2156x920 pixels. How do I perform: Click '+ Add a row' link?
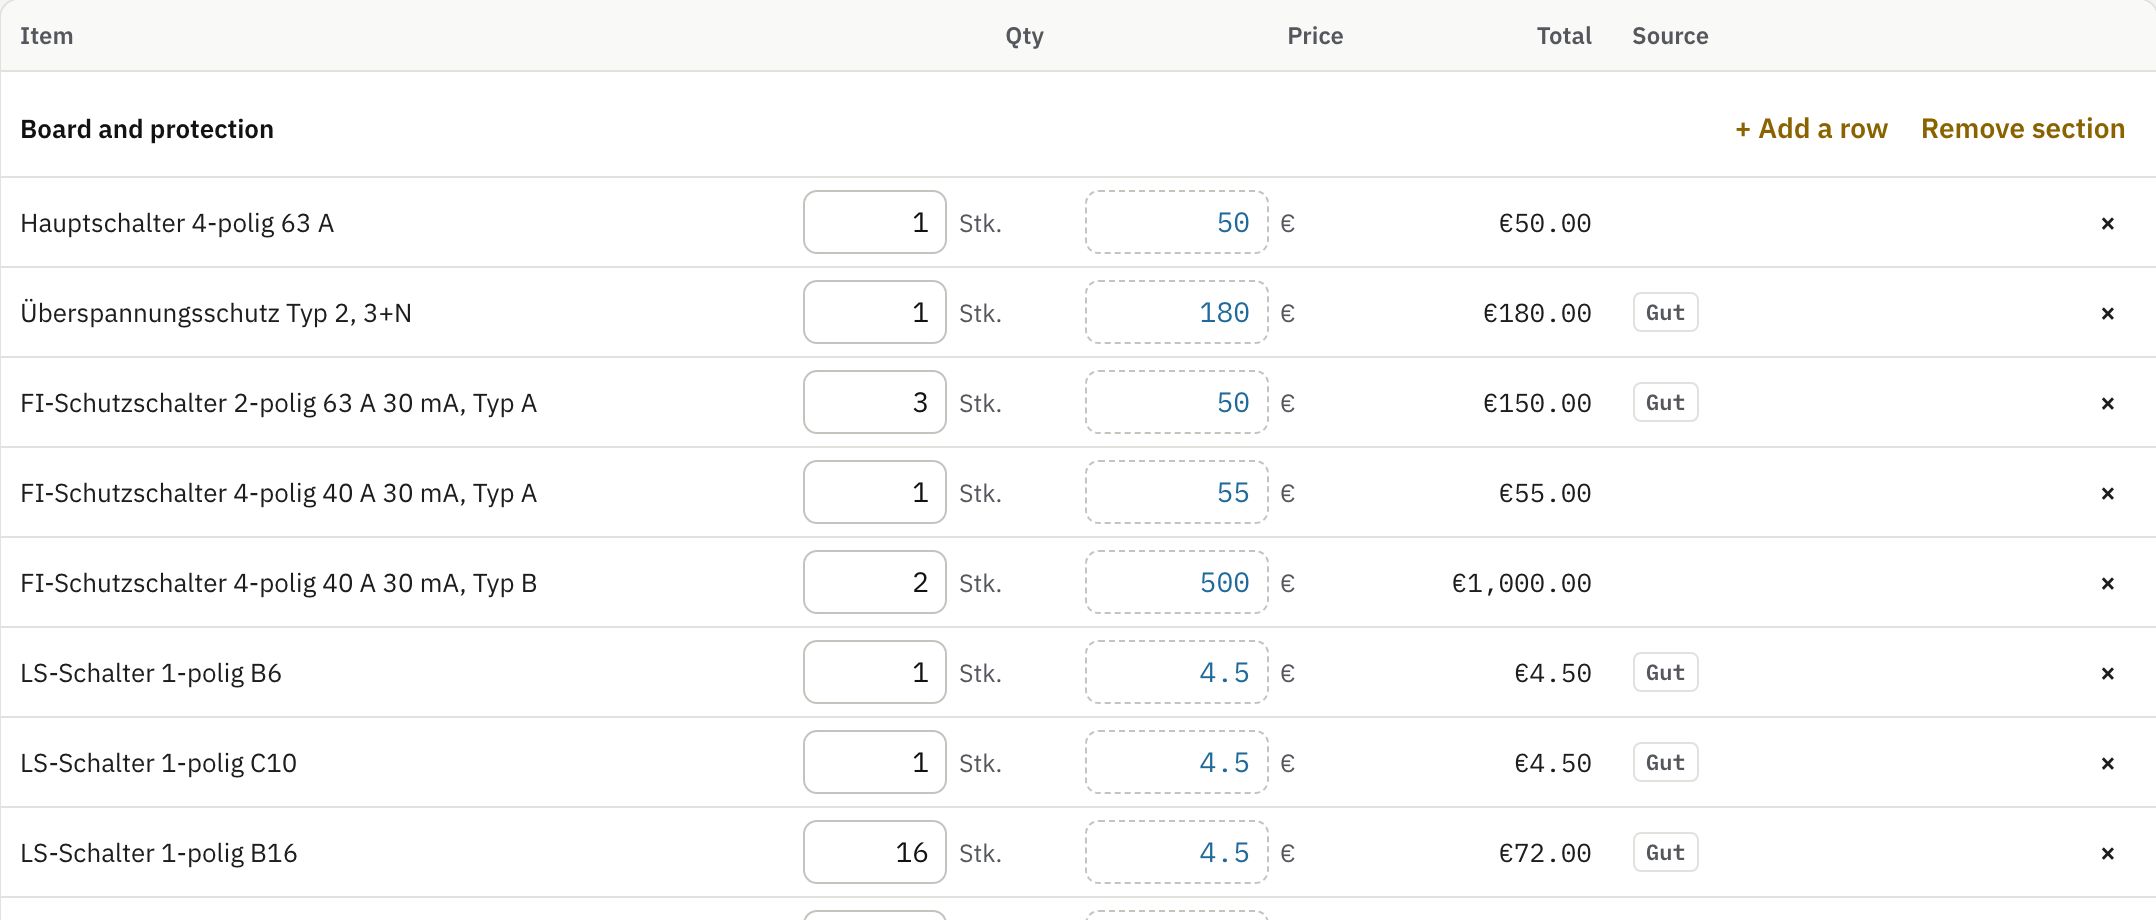pos(1811,129)
